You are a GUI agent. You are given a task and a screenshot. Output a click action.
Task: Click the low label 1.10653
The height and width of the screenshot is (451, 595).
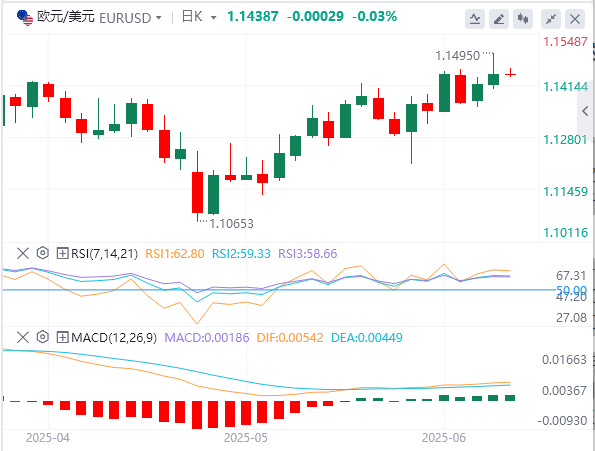pos(231,223)
